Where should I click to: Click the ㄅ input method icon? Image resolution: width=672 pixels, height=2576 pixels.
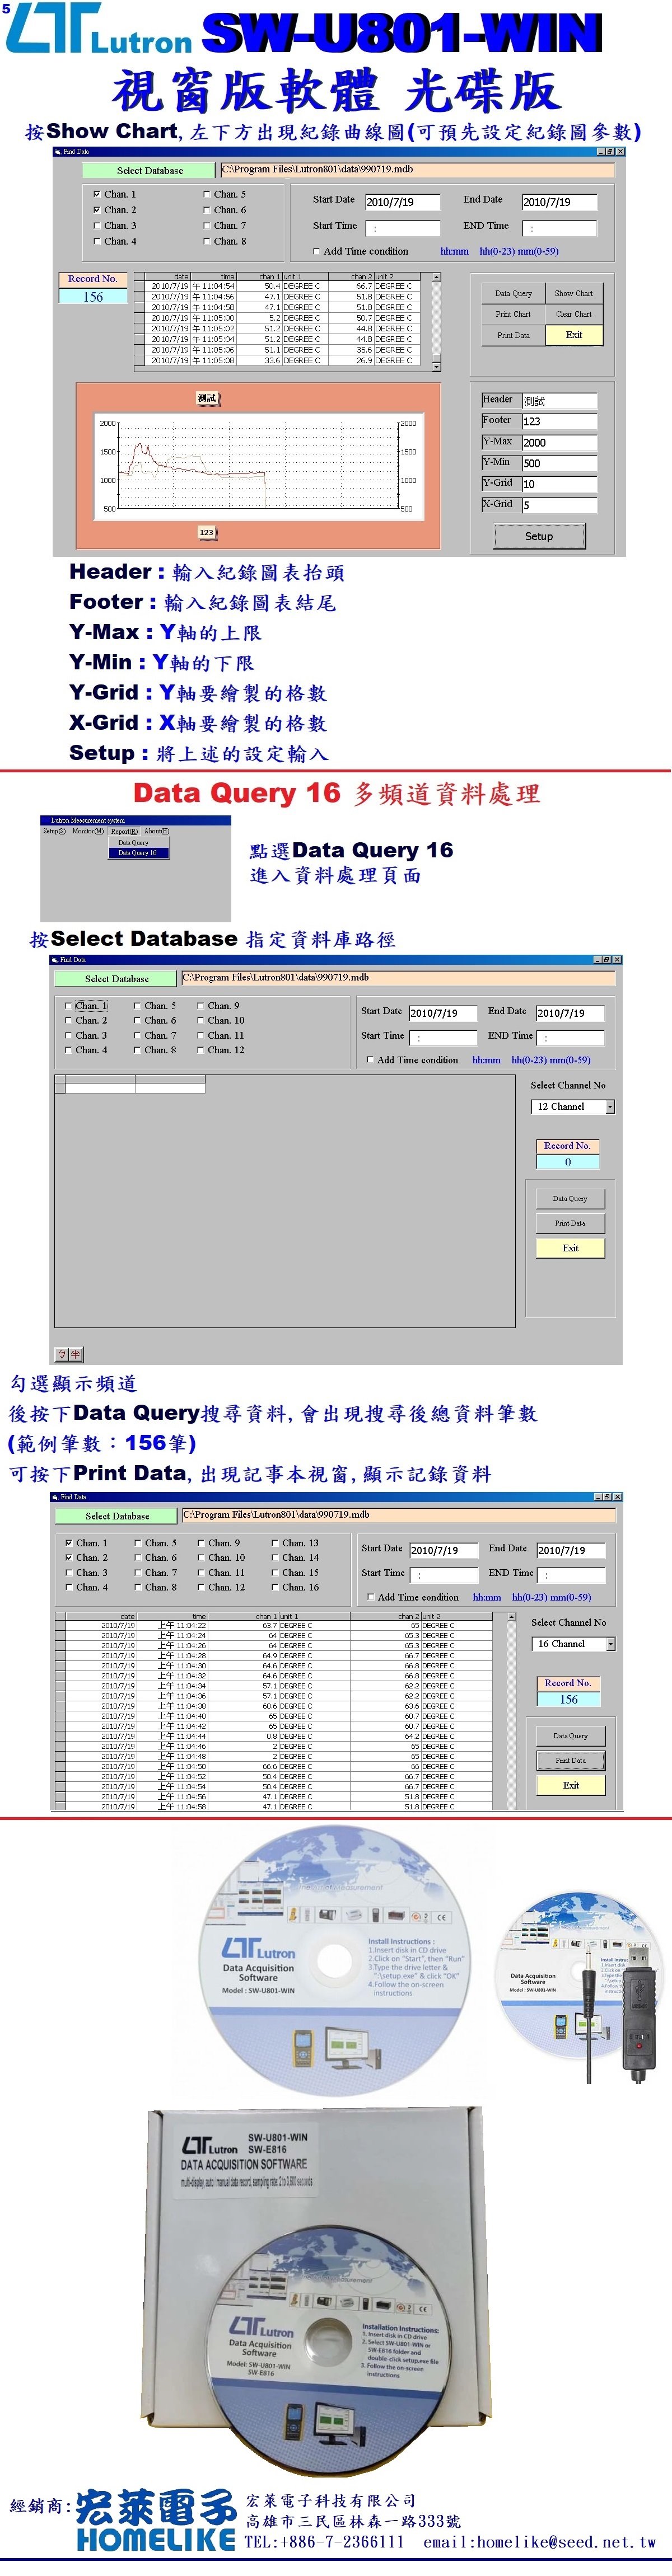pos(62,1354)
